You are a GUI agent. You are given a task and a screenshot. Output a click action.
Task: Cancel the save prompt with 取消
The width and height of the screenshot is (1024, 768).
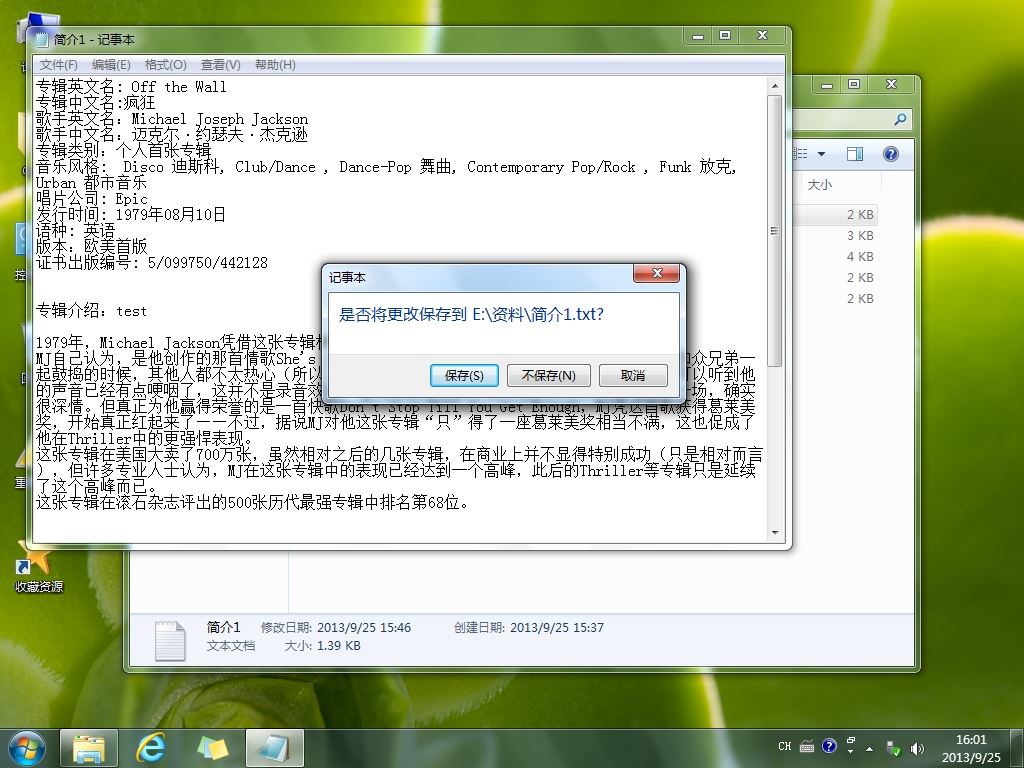coord(633,376)
